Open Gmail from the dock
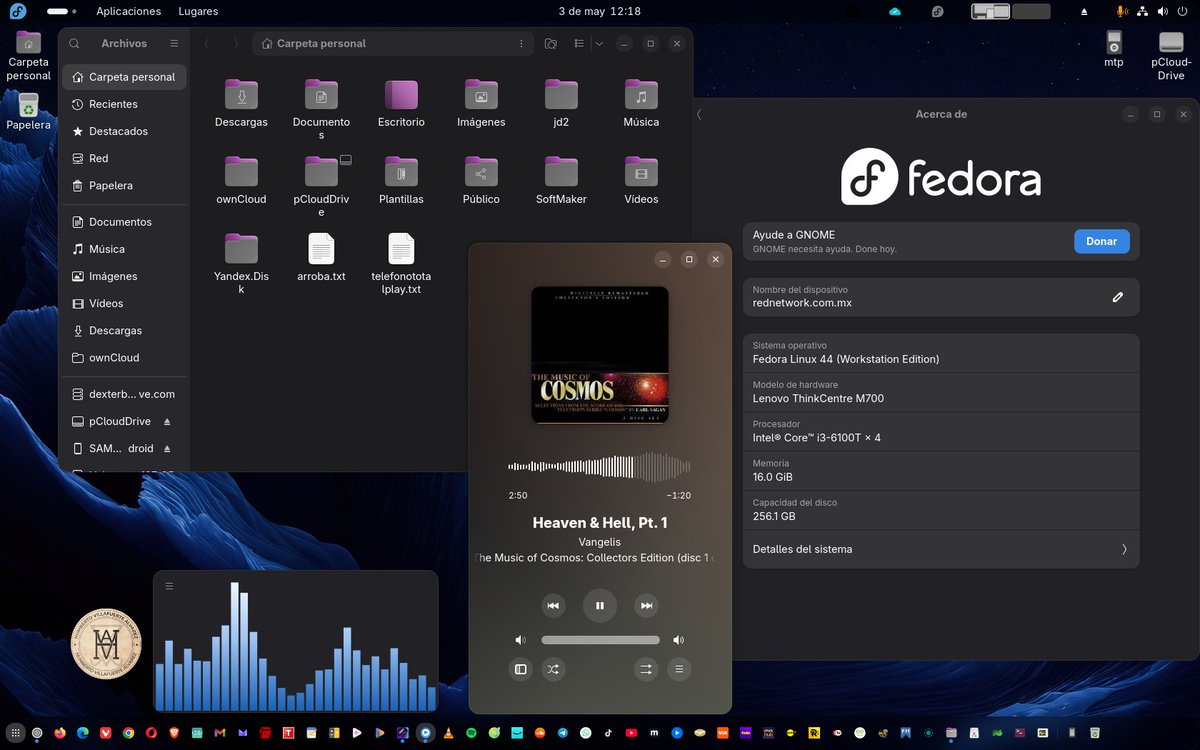The height and width of the screenshot is (750, 1200). [219, 733]
